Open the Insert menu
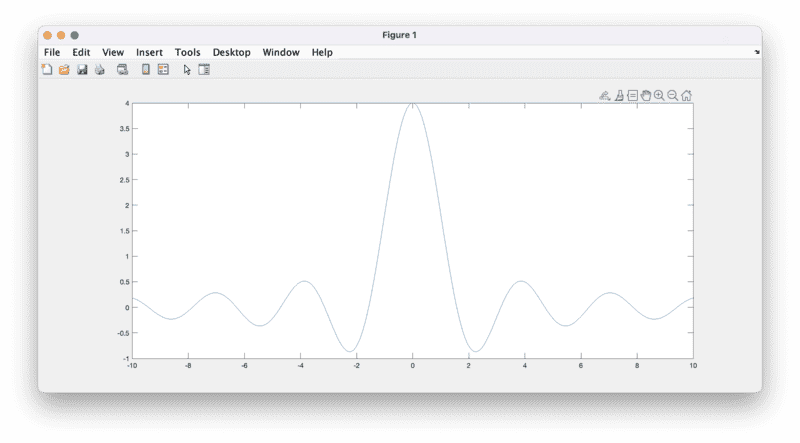Image resolution: width=800 pixels, height=443 pixels. pyautogui.click(x=149, y=52)
